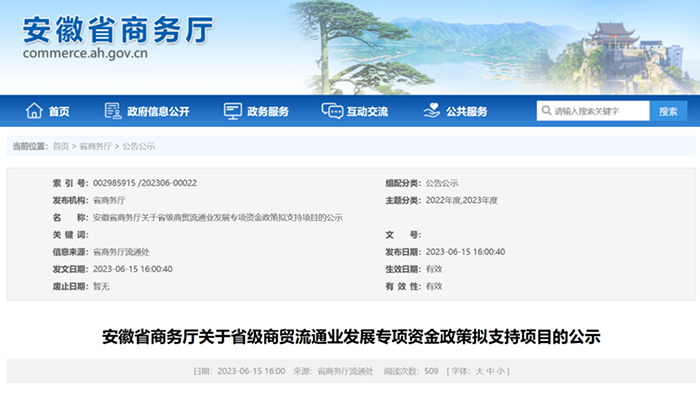Screen dimensions: 700x400
Task: Click the hand-heart icon beside 公共服务
Action: (x=431, y=111)
